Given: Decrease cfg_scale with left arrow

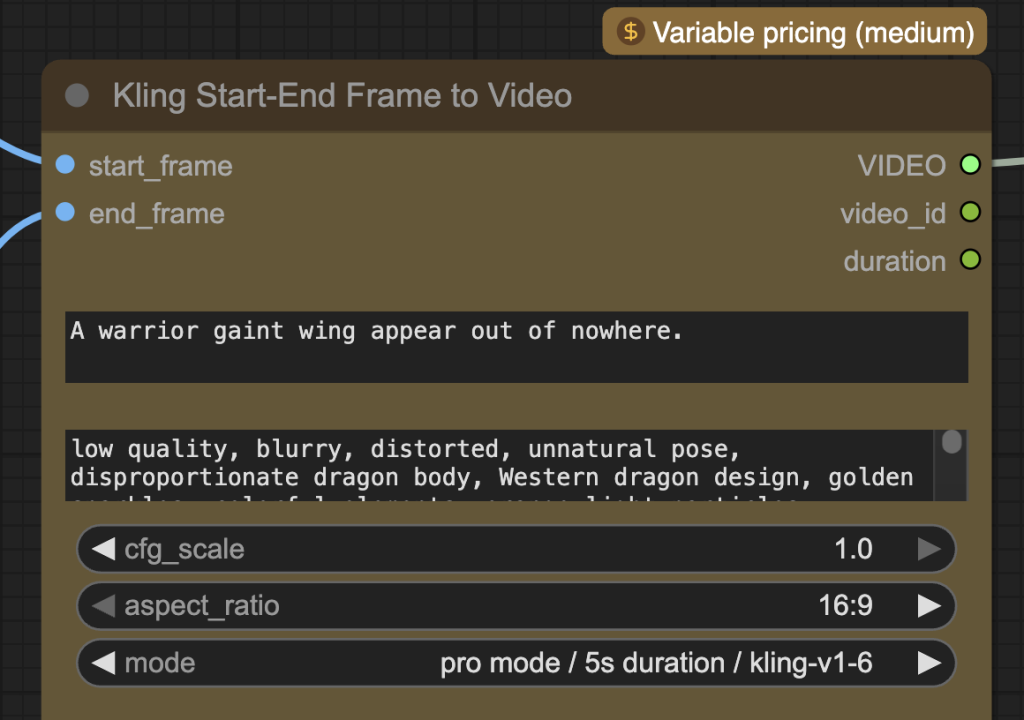Looking at the screenshot, I should tap(103, 549).
